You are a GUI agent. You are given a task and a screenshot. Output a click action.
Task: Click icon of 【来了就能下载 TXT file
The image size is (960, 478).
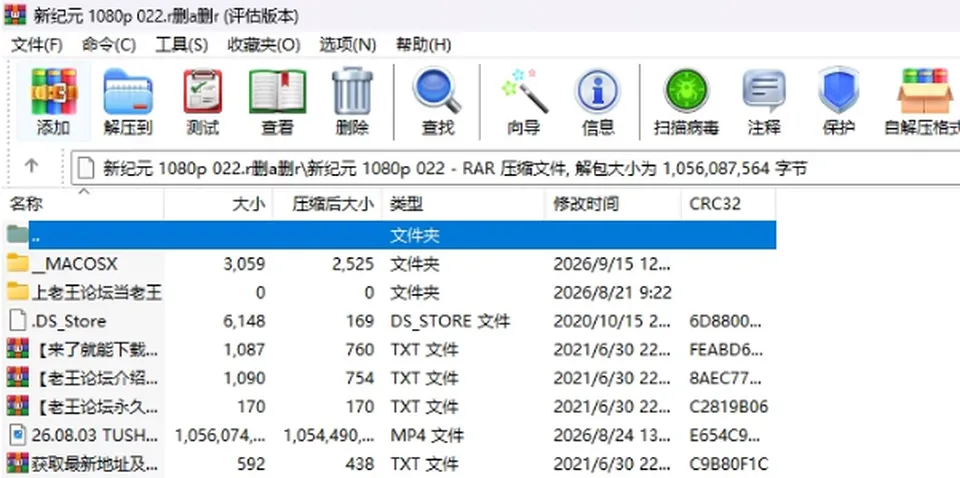coord(18,349)
